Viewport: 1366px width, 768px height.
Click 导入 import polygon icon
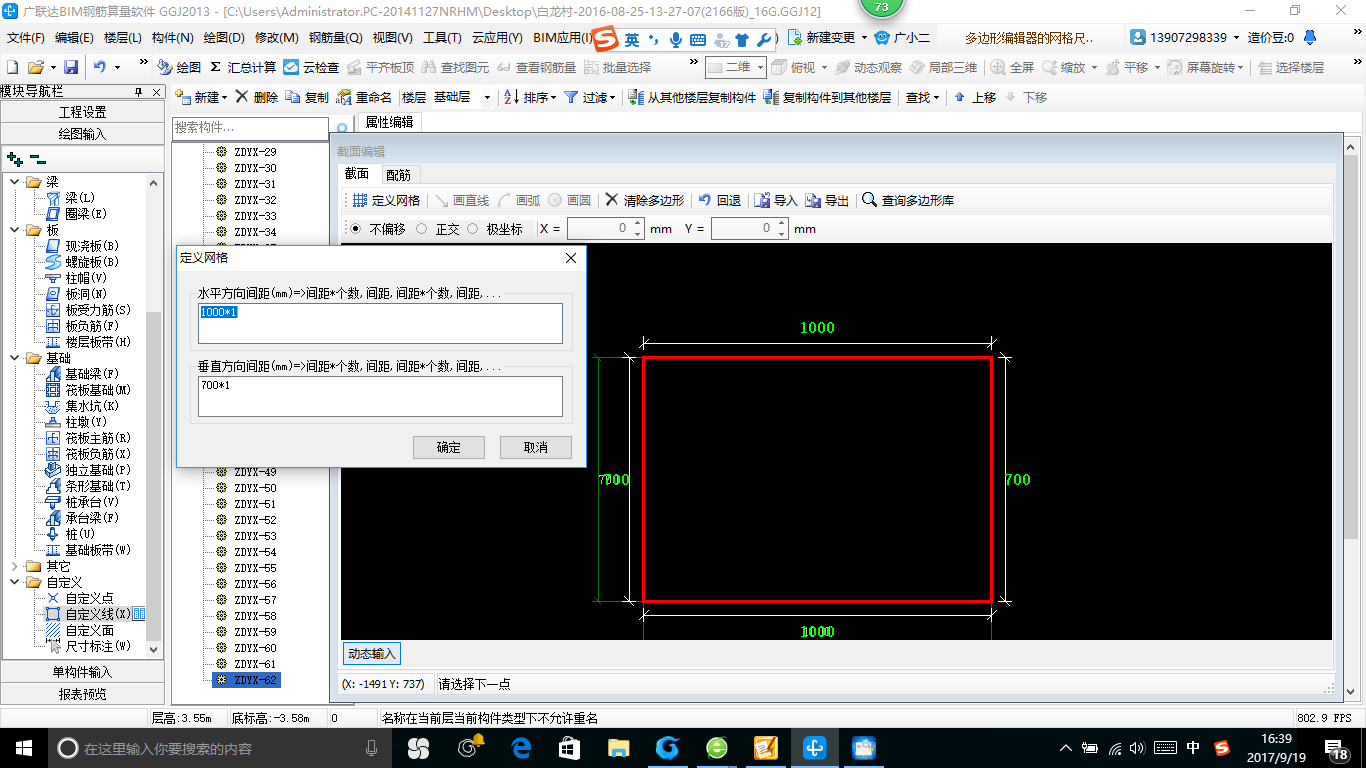point(776,200)
